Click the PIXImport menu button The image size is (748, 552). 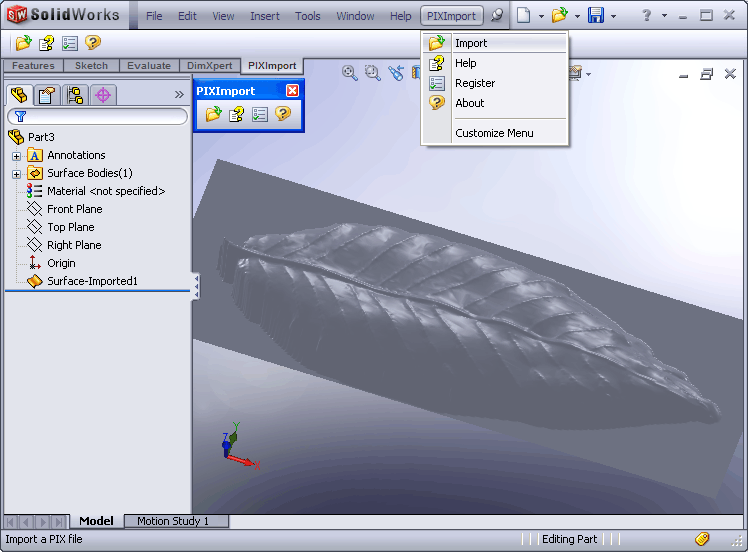click(x=451, y=16)
